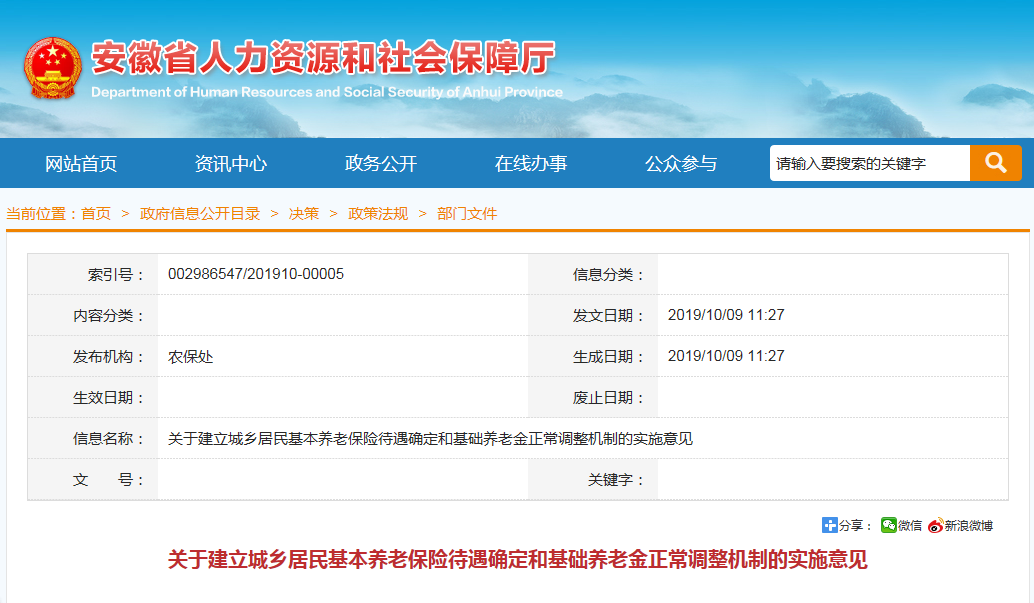Navigate to 政策法规 breadcrumb
Screen dimensions: 1034x603
click(x=378, y=213)
